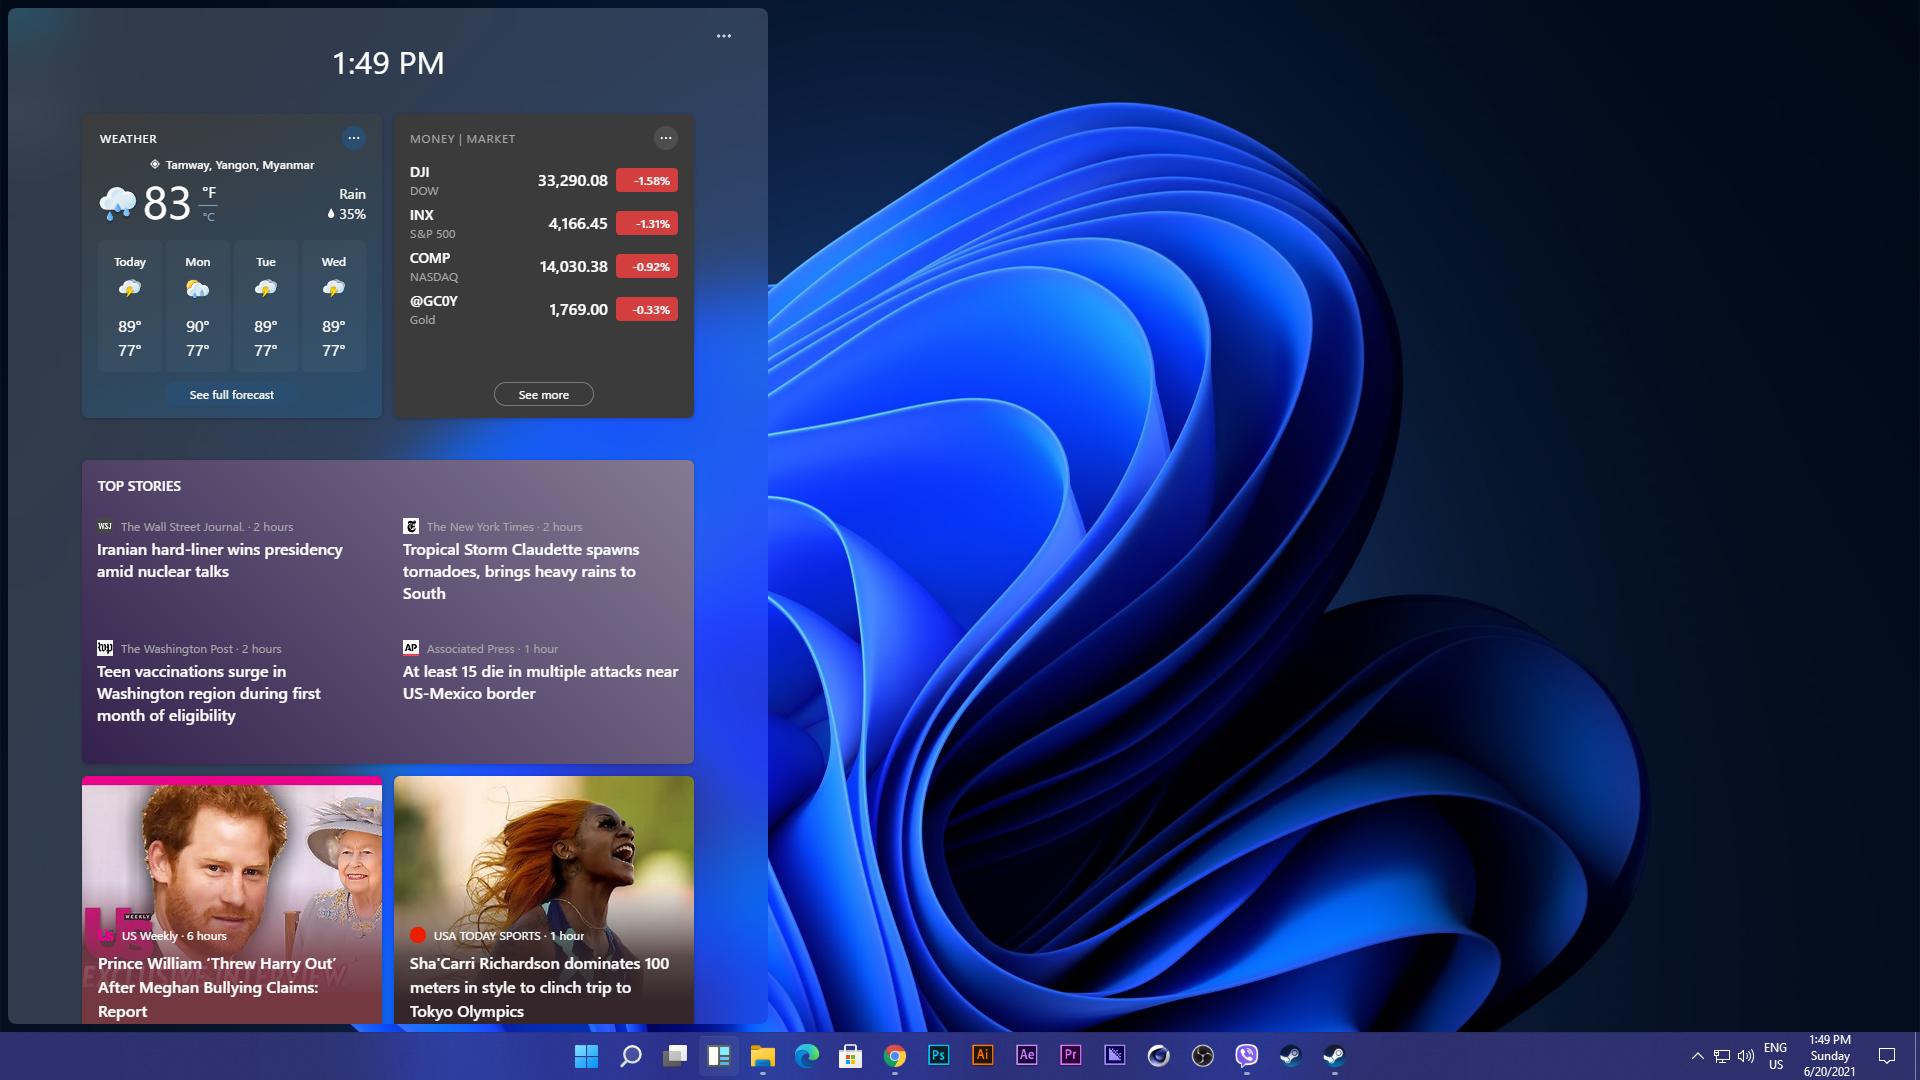Viewport: 1920px width, 1080px height.
Task: Open Iranian hard-liner presidency story
Action: (219, 560)
